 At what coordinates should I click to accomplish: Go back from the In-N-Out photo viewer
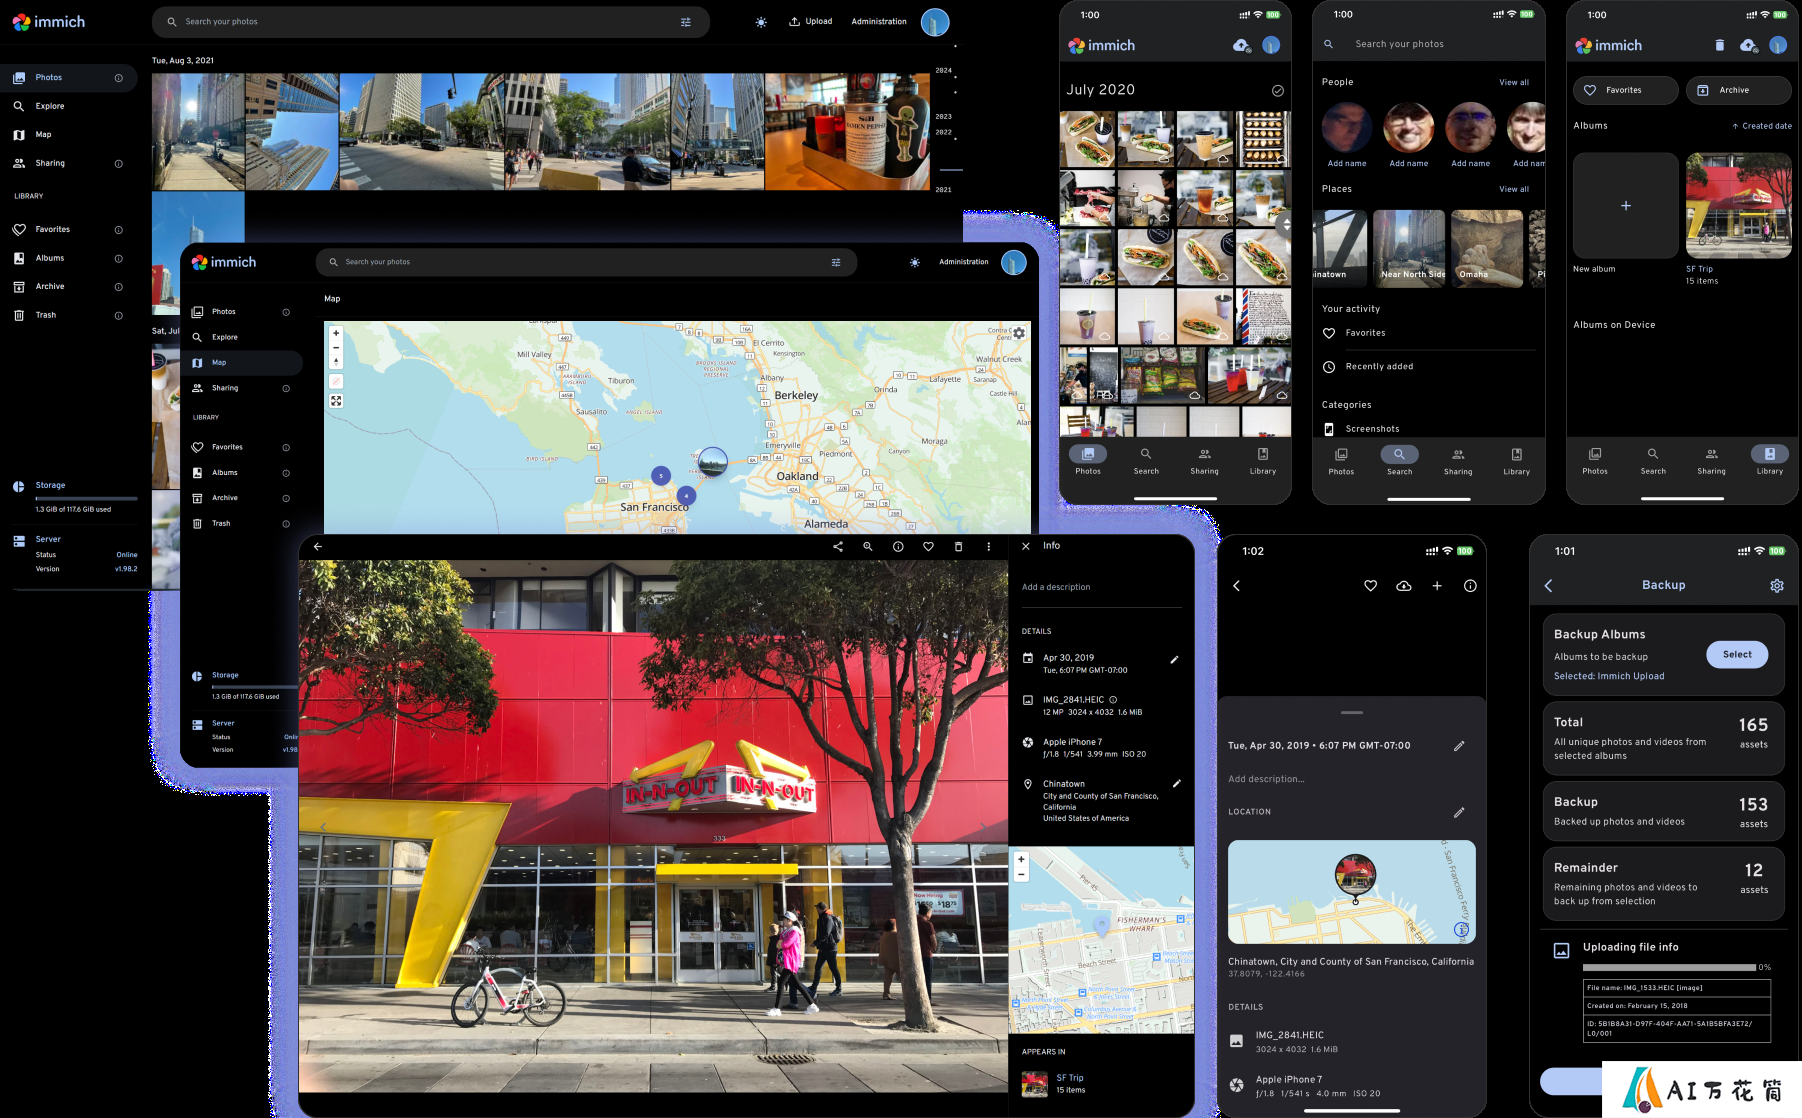[x=318, y=547]
